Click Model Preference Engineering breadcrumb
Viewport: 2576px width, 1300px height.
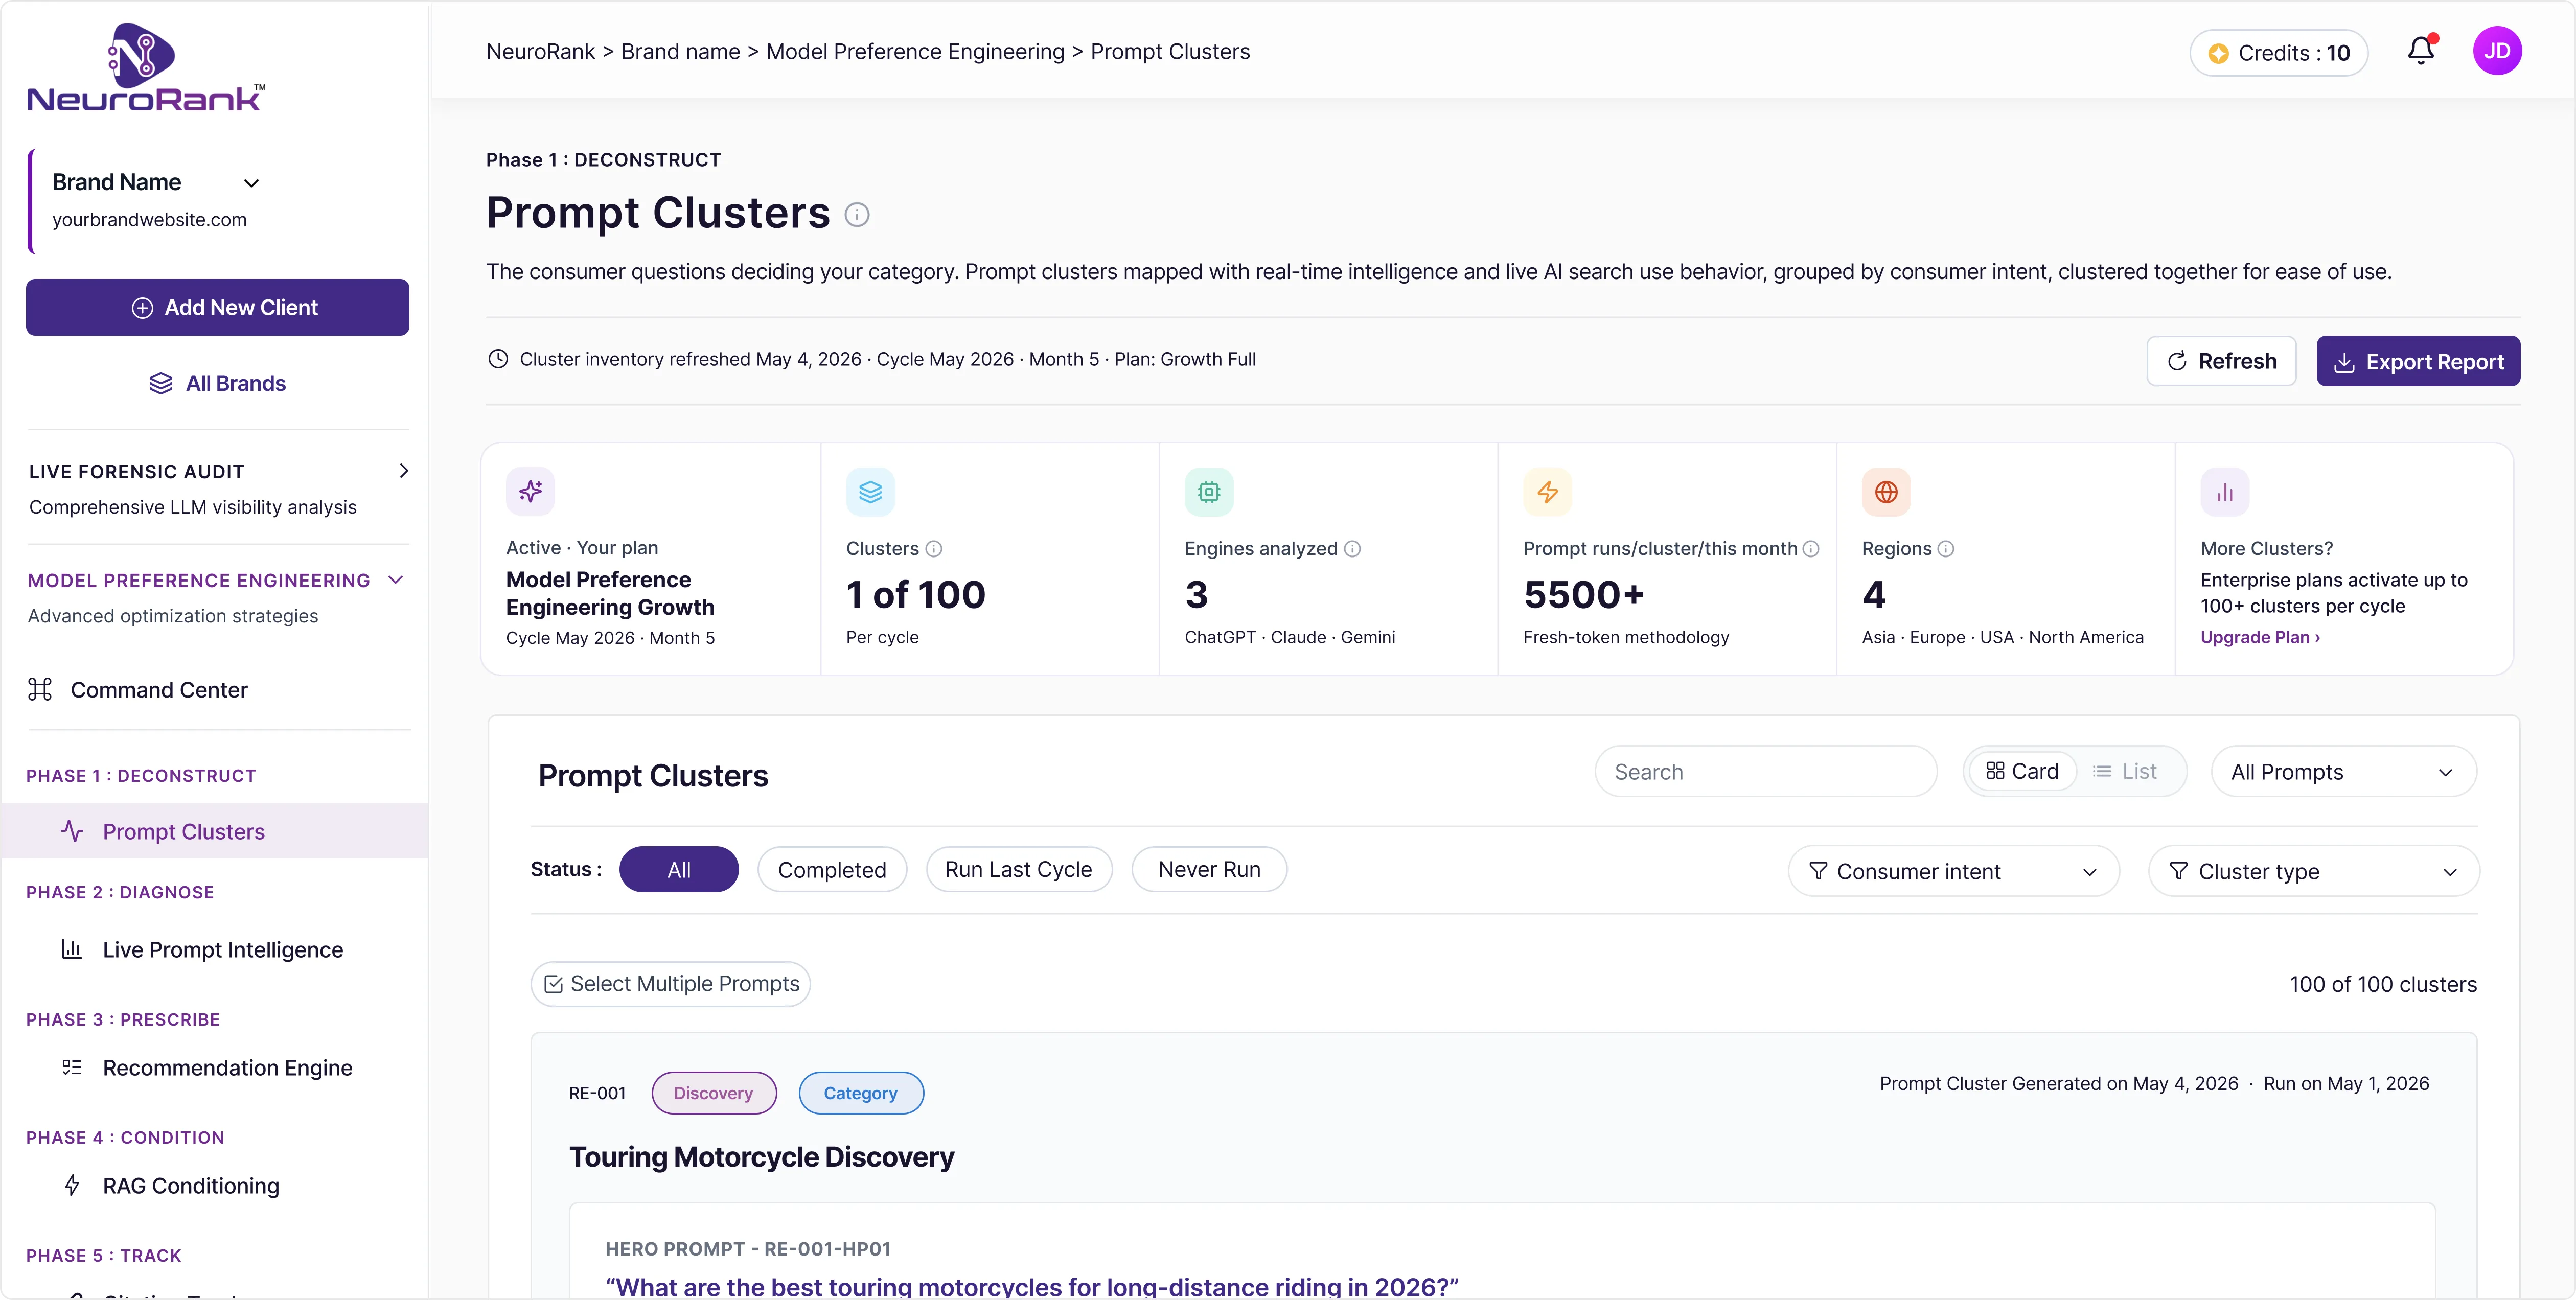pos(915,52)
